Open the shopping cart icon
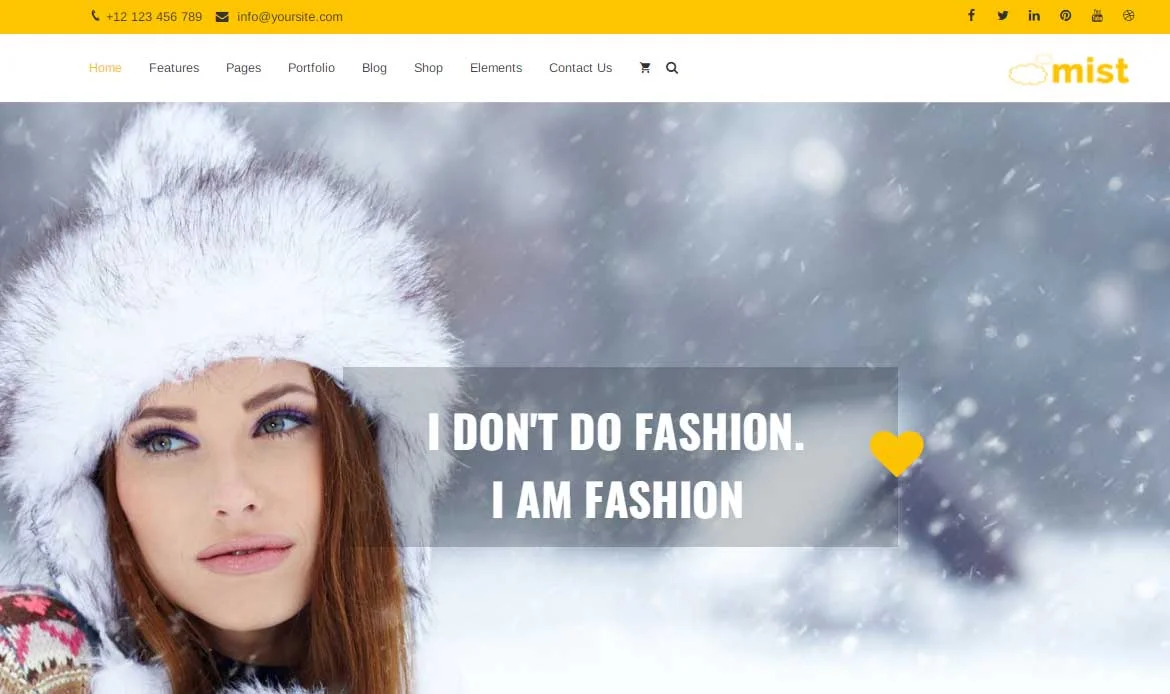1170x694 pixels. pos(645,68)
